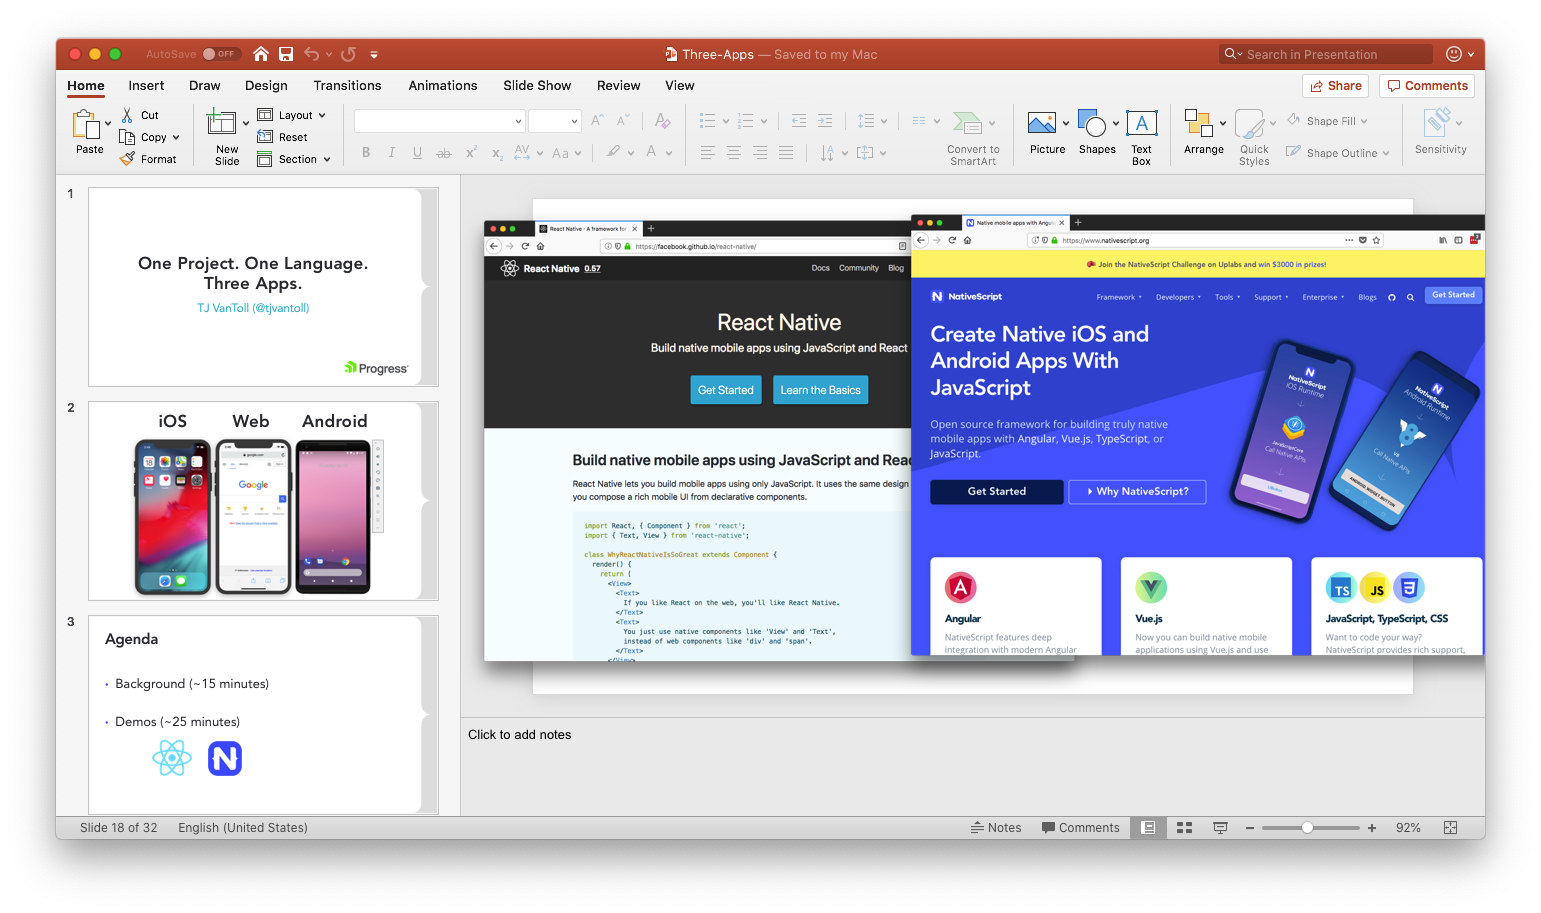Apply strikethrough formatting
1541x913 pixels.
tap(444, 153)
